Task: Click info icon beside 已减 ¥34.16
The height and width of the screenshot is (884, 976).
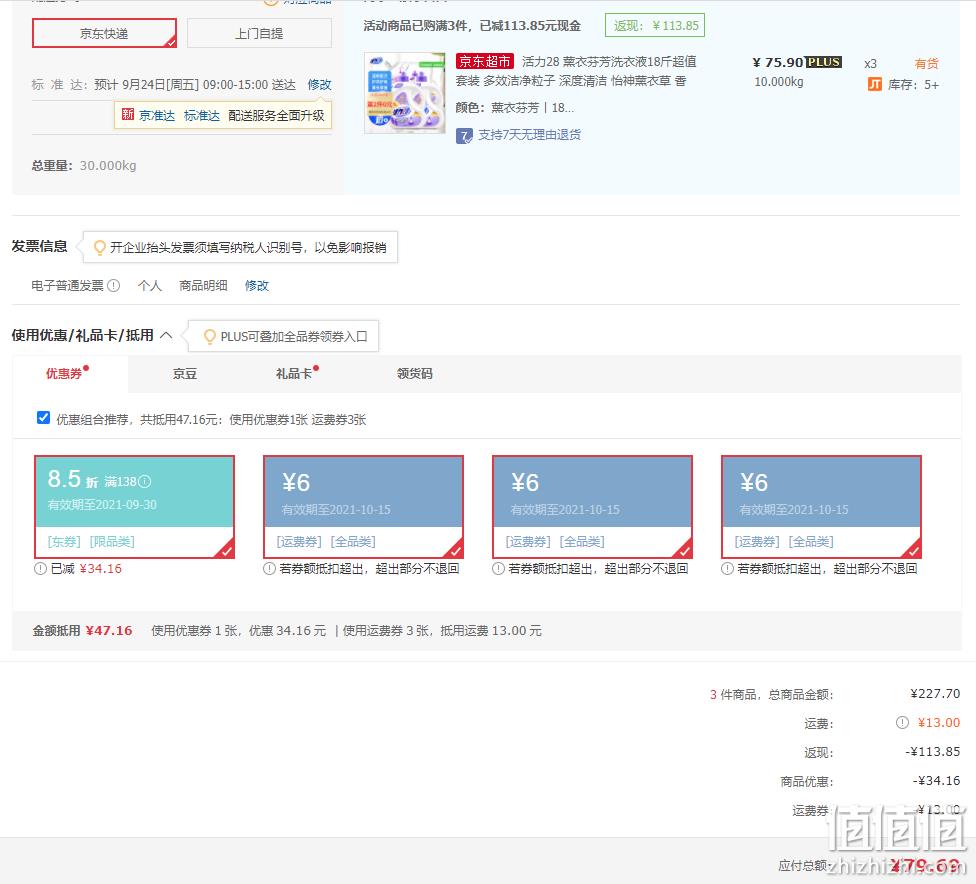Action: point(40,569)
